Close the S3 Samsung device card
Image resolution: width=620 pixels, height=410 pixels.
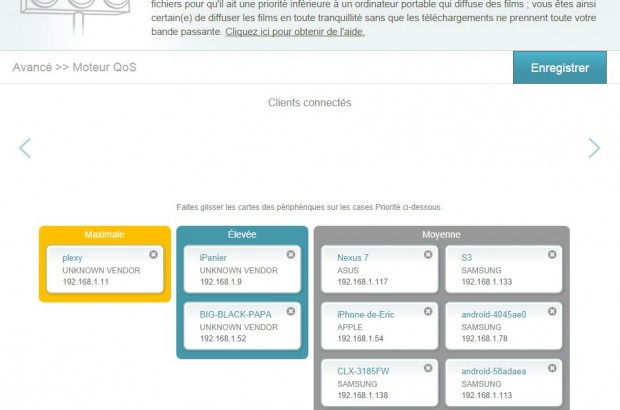coord(551,255)
